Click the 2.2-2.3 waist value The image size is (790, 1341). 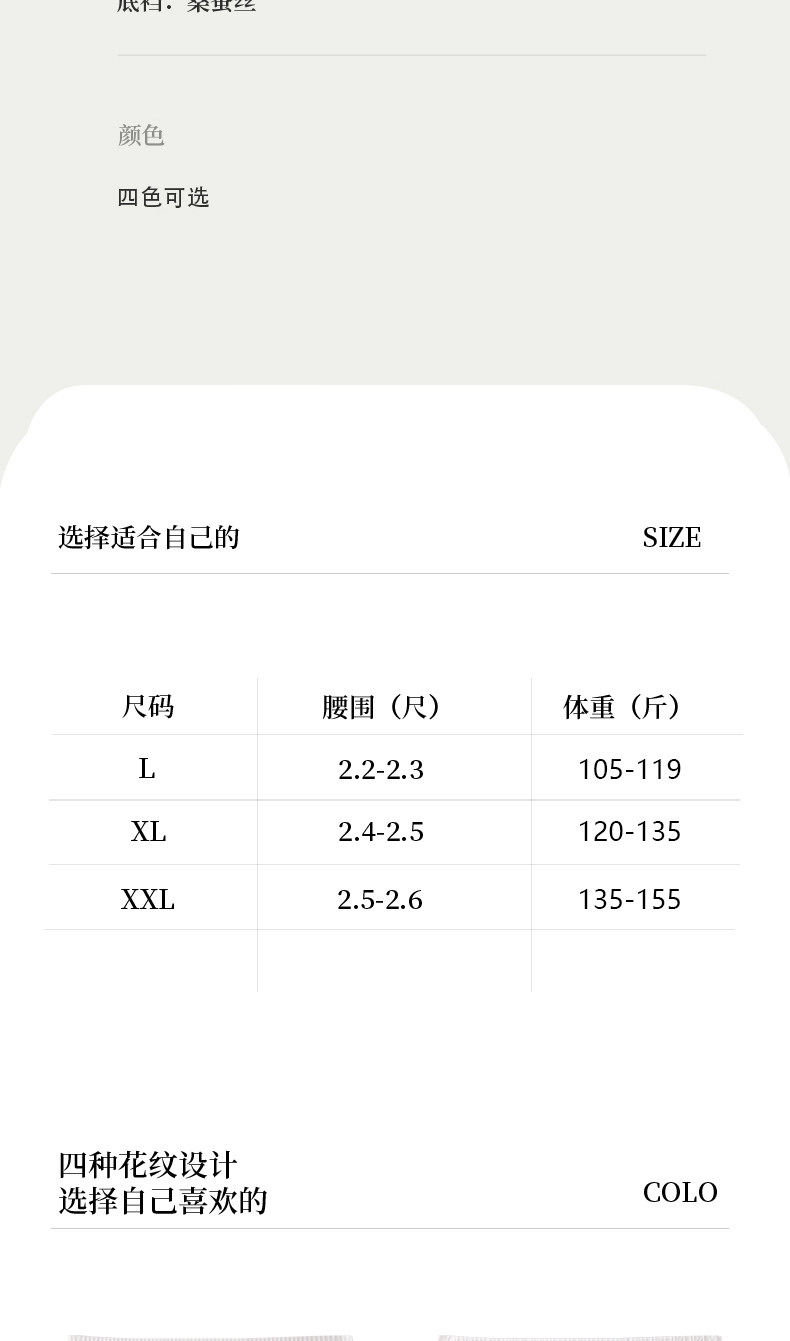[x=381, y=769]
